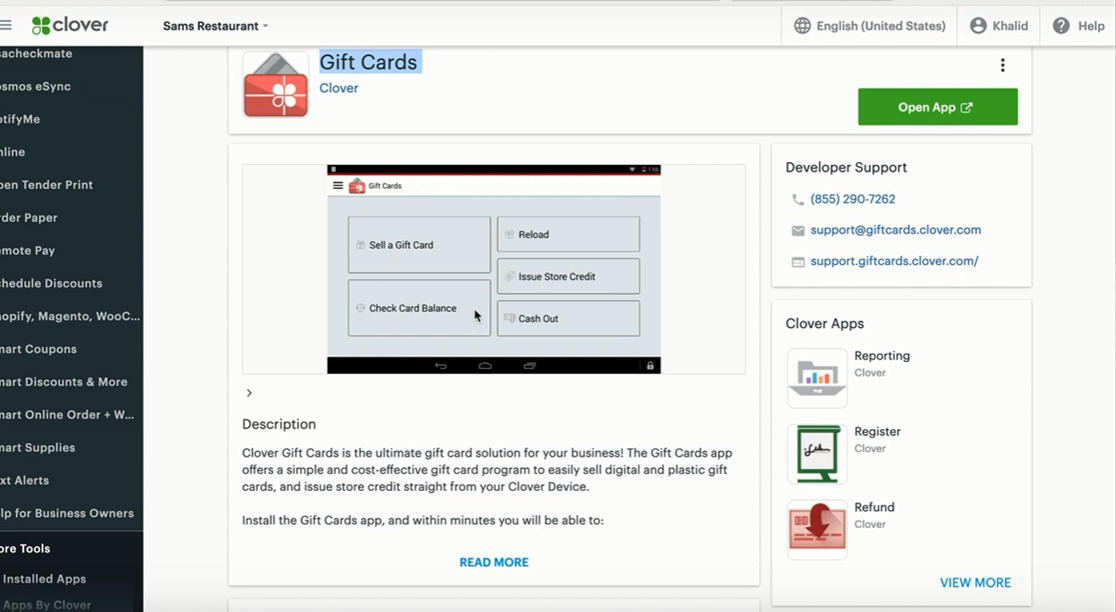
Task: Change the English (United States) language setting
Action: pyautogui.click(x=880, y=26)
